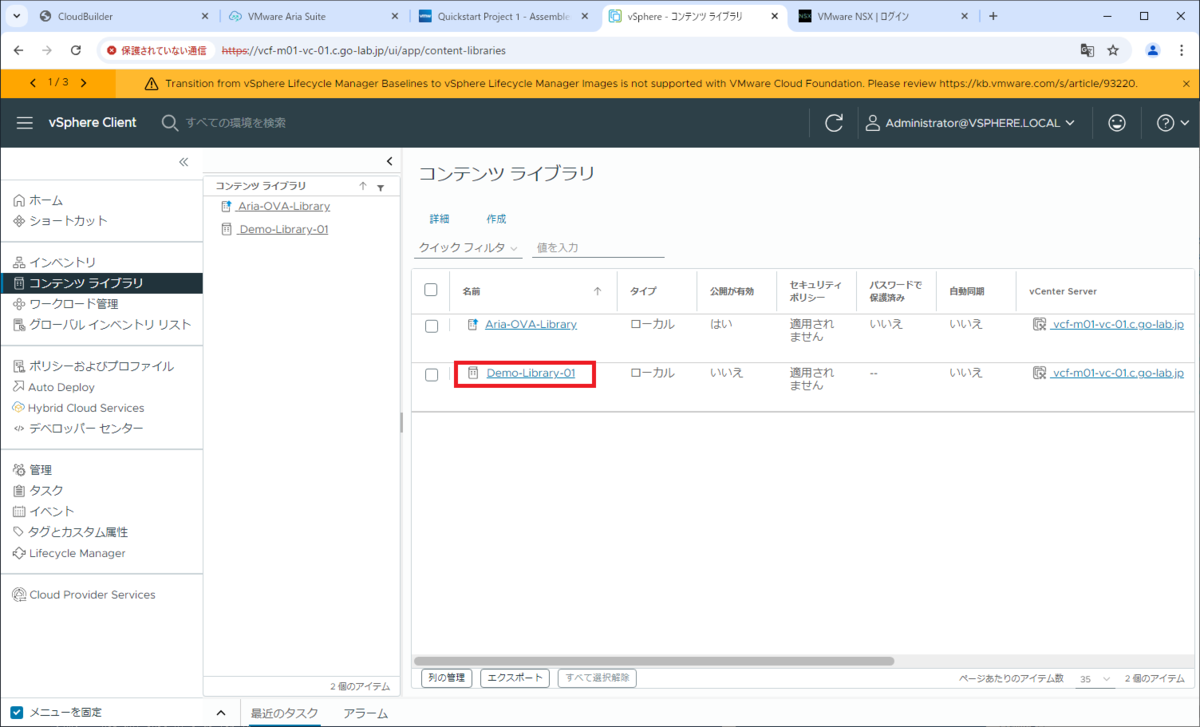Sort library tree by the arrow icon
1200x727 pixels.
click(363, 186)
